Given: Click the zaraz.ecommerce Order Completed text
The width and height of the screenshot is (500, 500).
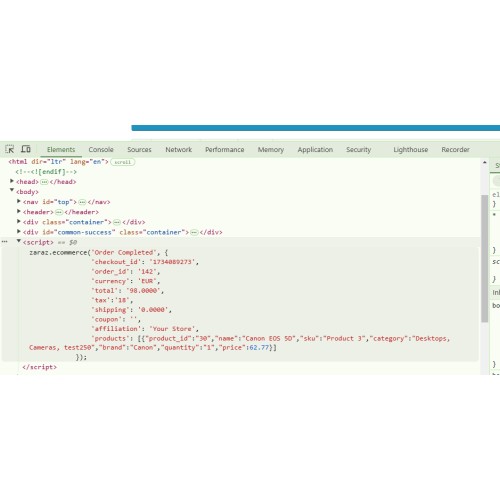Looking at the screenshot, I should point(99,252).
